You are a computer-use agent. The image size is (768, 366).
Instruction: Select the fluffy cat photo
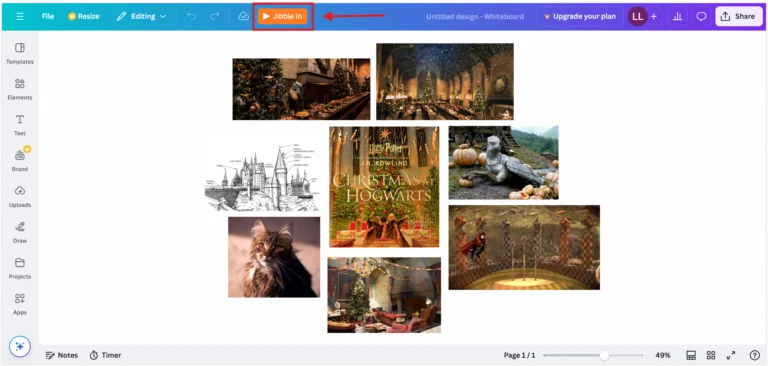(274, 257)
